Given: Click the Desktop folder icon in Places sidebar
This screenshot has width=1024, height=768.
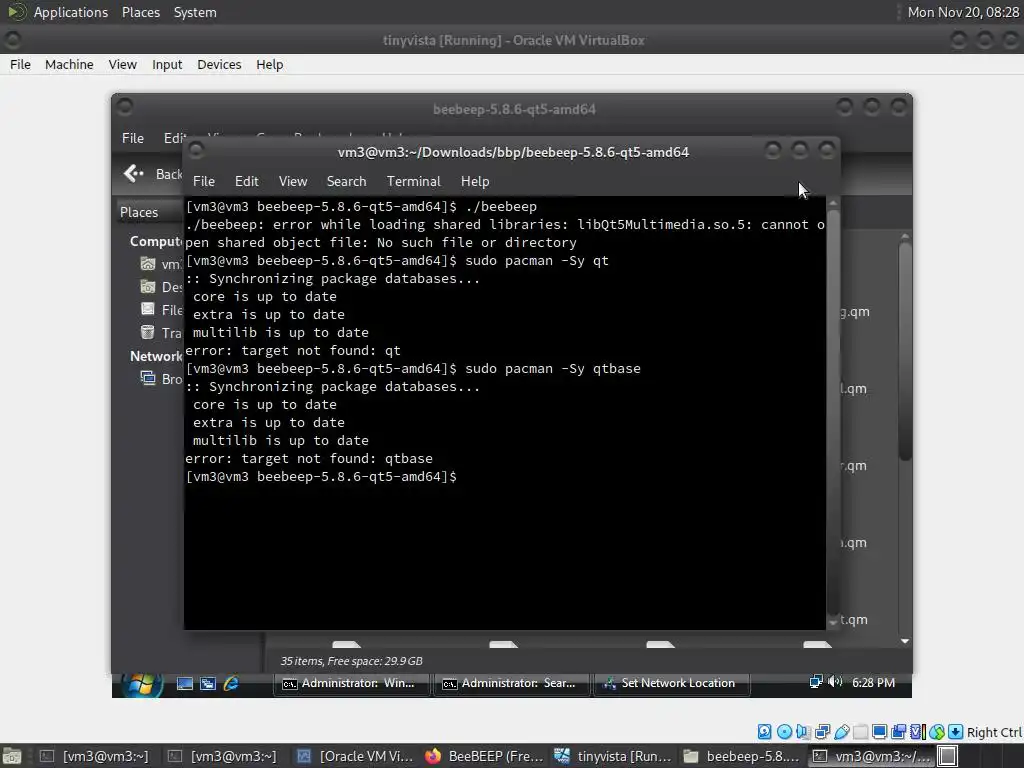Looking at the screenshot, I should 148,287.
